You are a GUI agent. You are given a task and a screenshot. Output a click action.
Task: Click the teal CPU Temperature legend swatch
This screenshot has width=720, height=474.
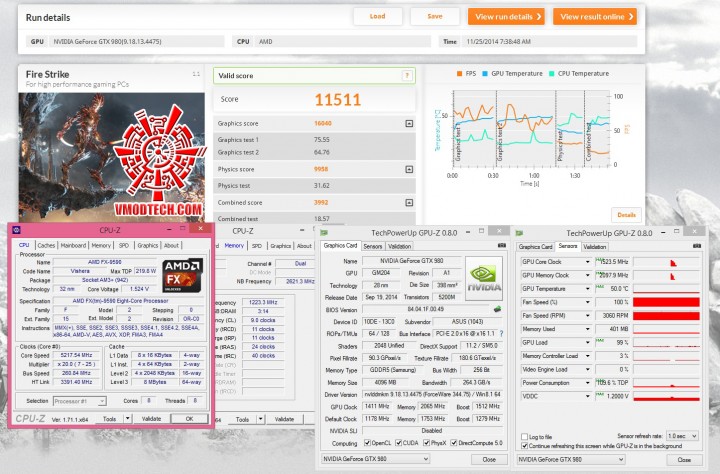551,73
